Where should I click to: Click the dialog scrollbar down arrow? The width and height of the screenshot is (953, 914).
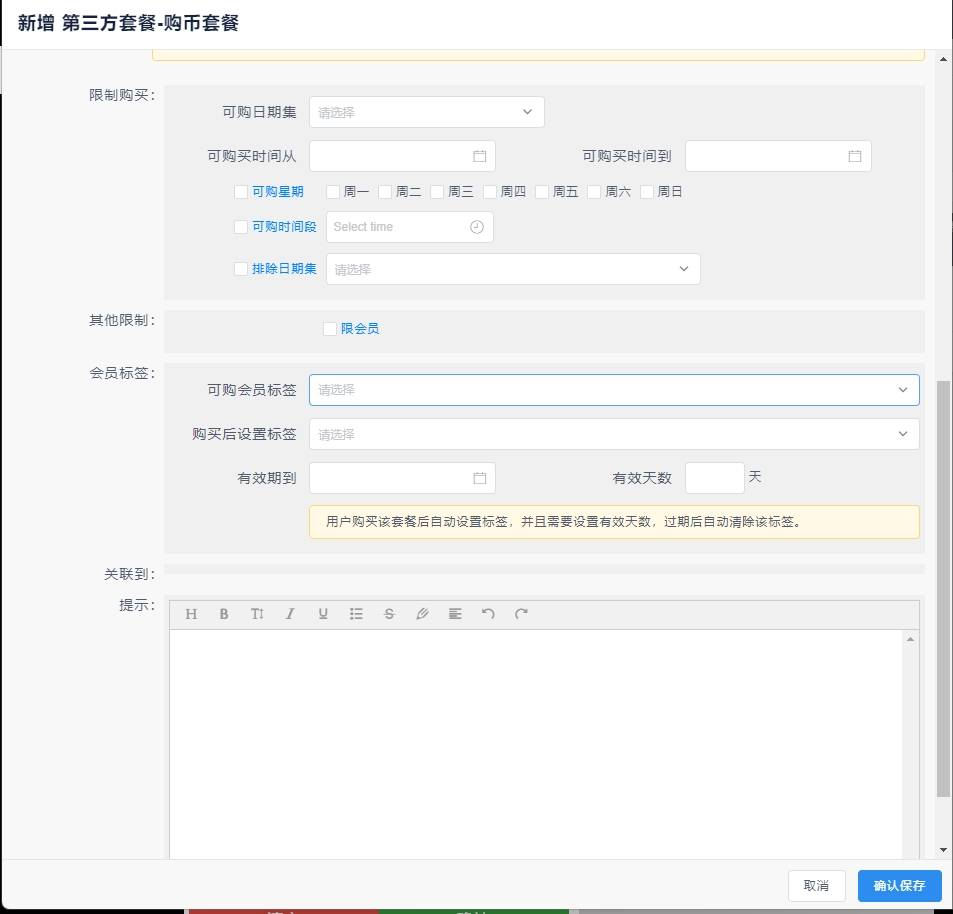[943, 850]
